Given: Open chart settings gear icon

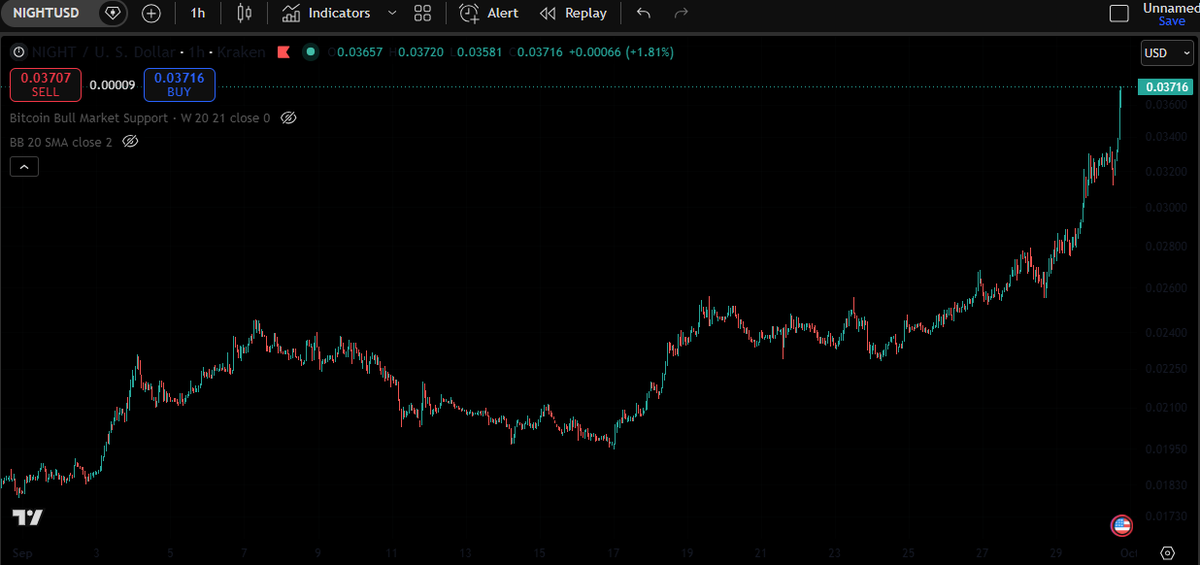Looking at the screenshot, I should point(1167,552).
